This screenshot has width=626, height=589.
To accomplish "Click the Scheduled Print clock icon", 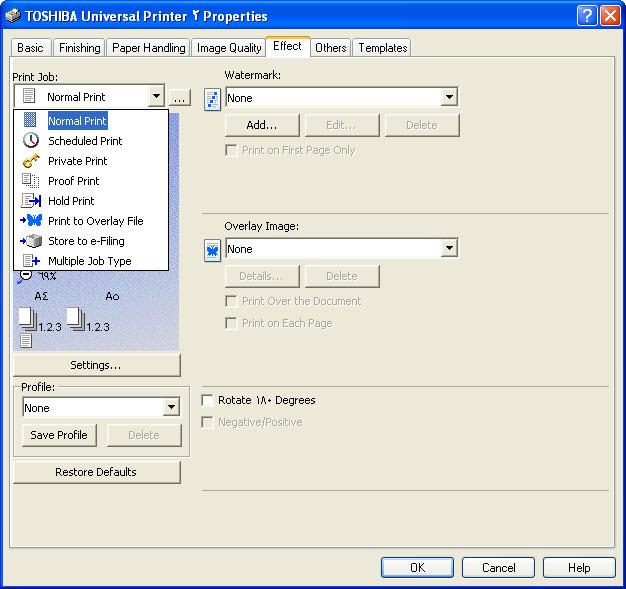I will [x=31, y=141].
